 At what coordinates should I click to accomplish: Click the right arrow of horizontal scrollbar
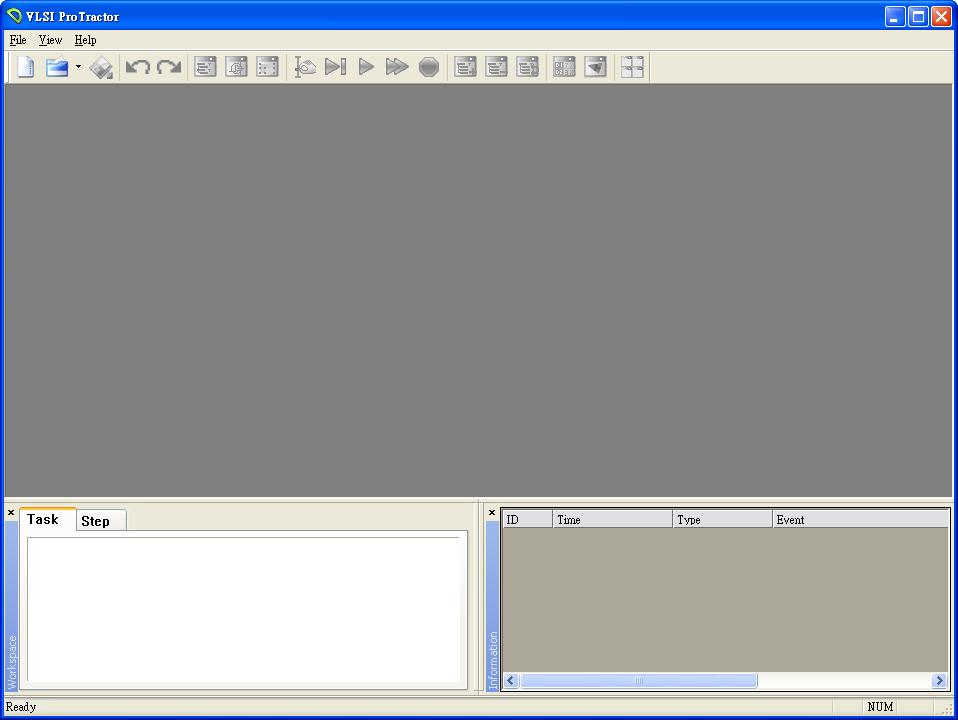click(939, 681)
